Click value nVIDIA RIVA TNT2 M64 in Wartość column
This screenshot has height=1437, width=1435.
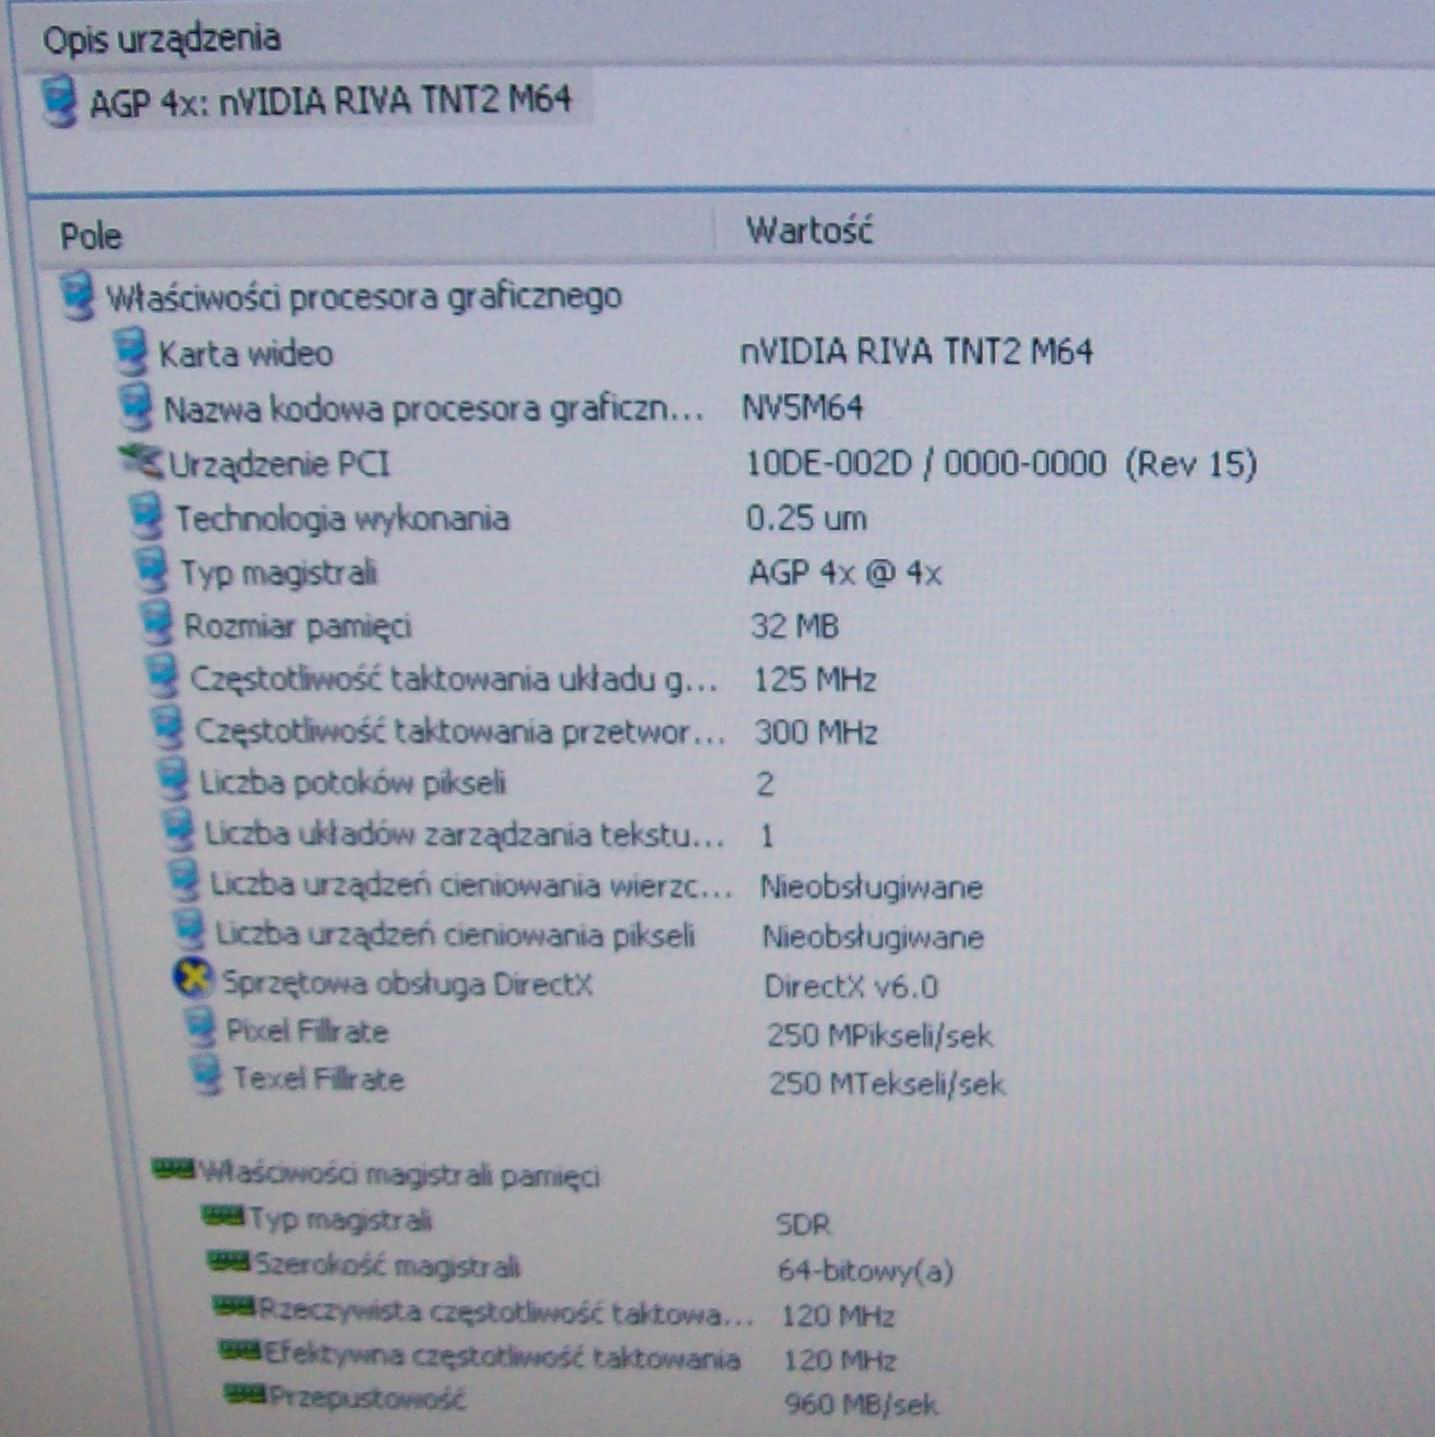(x=917, y=352)
